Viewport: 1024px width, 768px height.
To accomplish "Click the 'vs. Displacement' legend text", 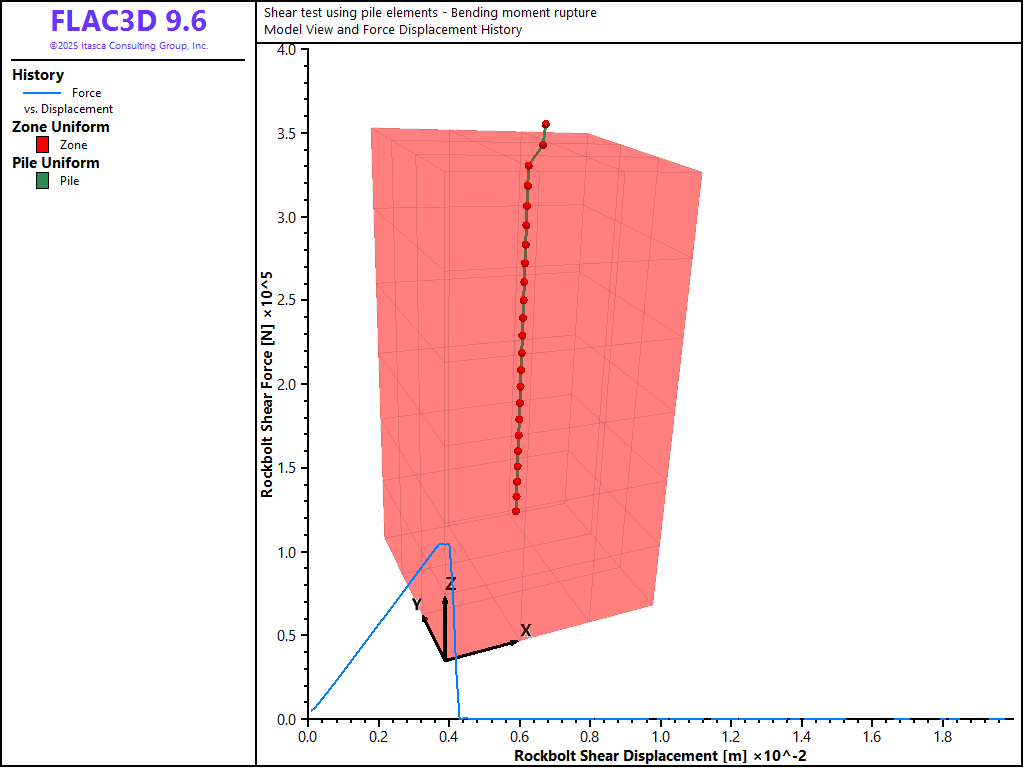I will 68,109.
